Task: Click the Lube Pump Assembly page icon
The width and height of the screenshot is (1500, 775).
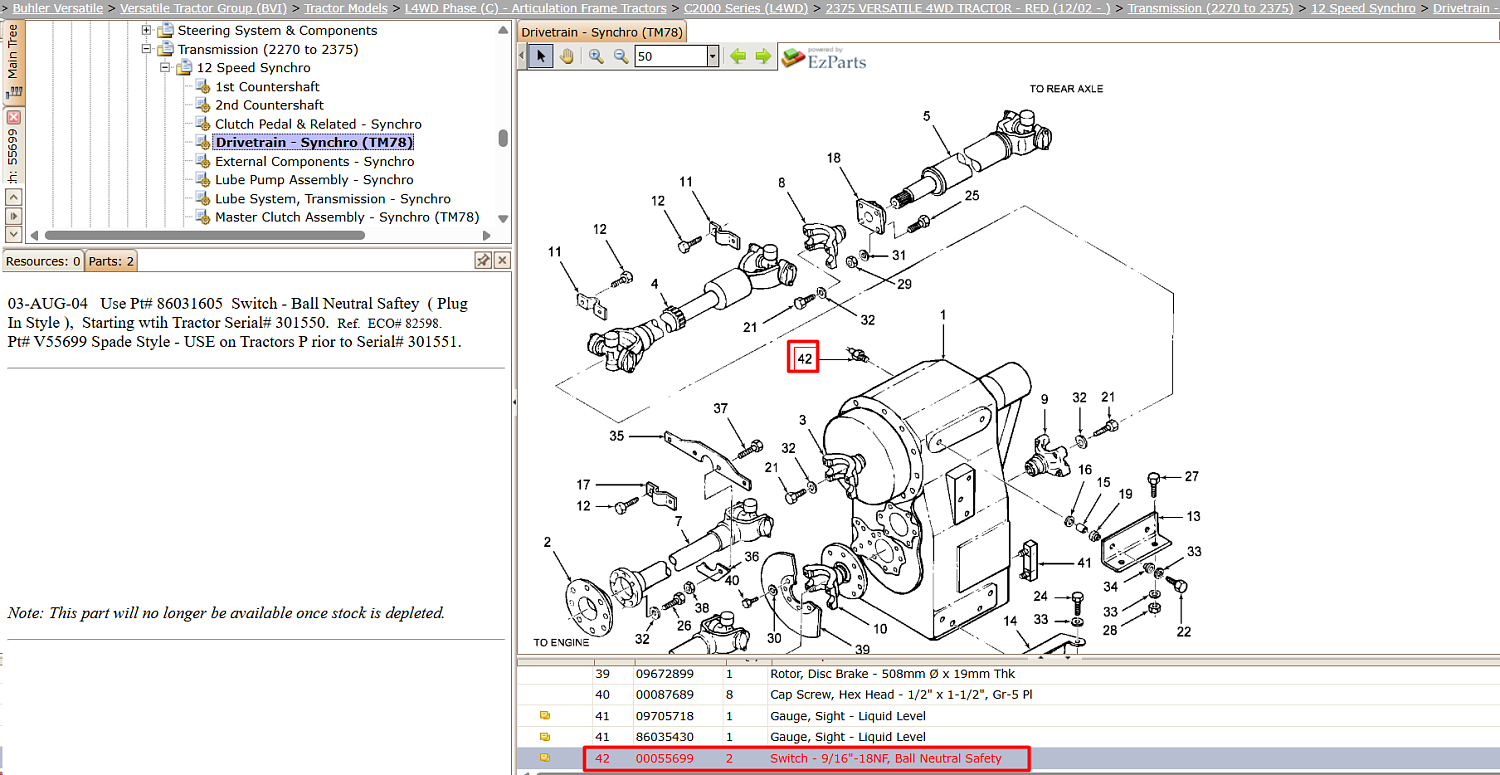Action: pos(203,180)
